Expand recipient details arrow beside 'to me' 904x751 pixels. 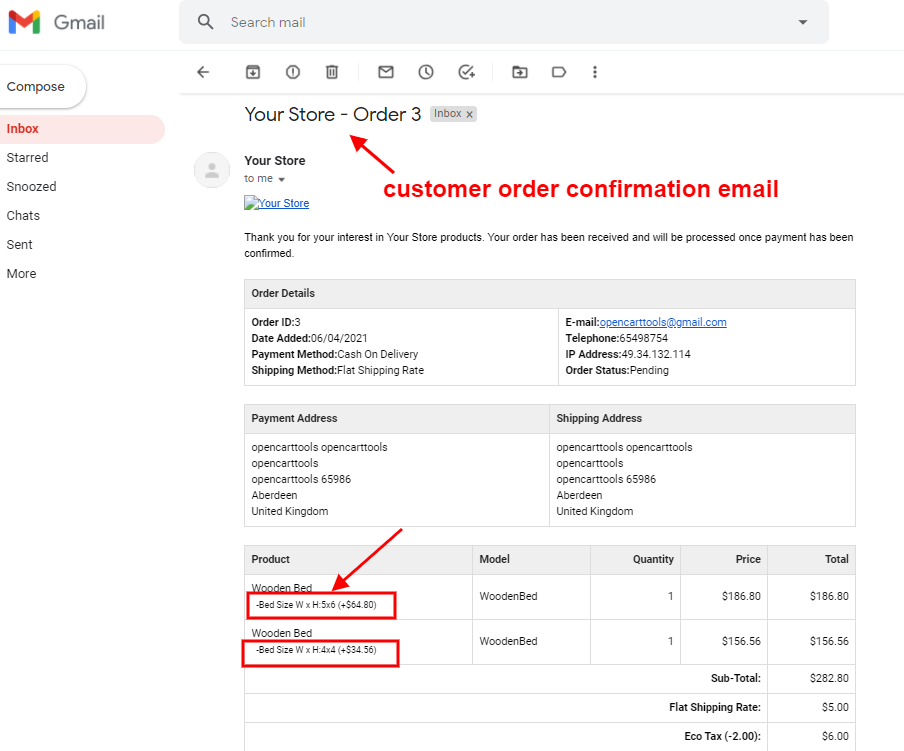[x=282, y=180]
